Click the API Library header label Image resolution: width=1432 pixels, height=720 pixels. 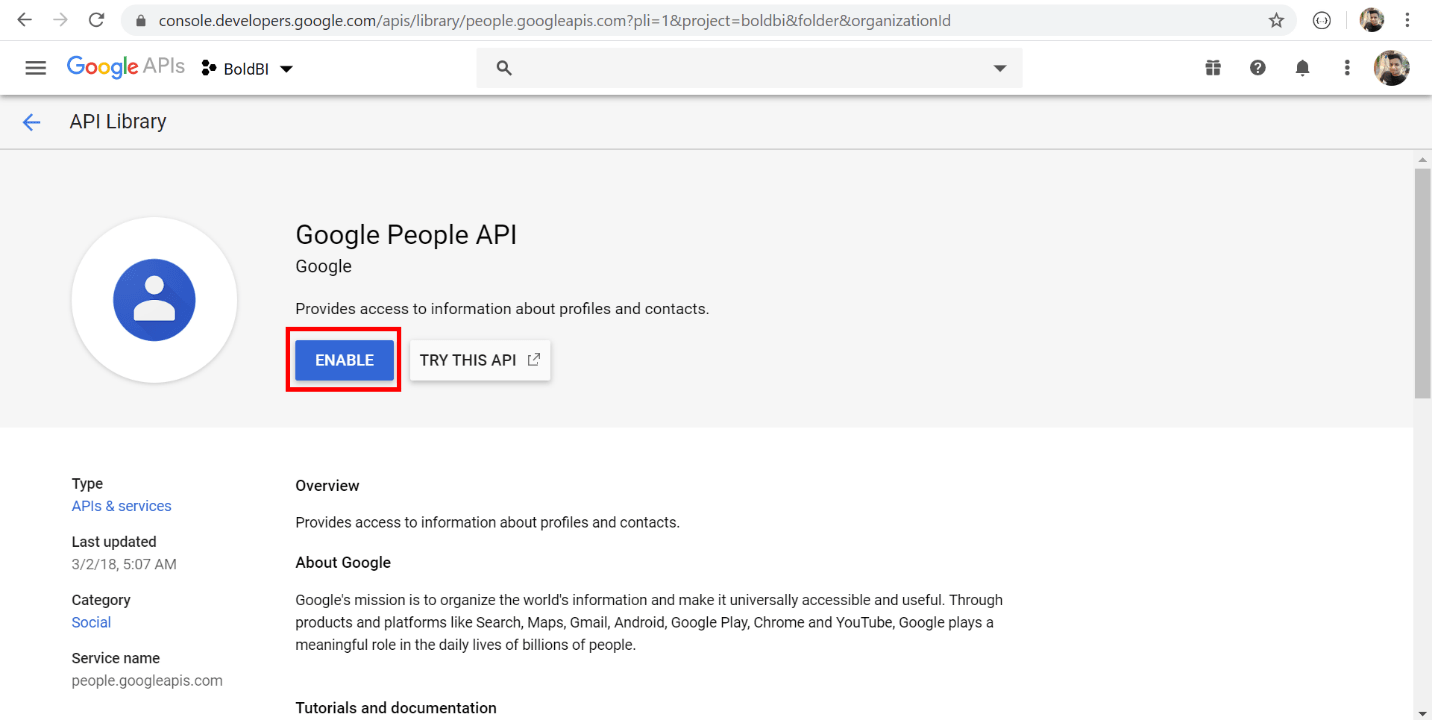point(117,121)
